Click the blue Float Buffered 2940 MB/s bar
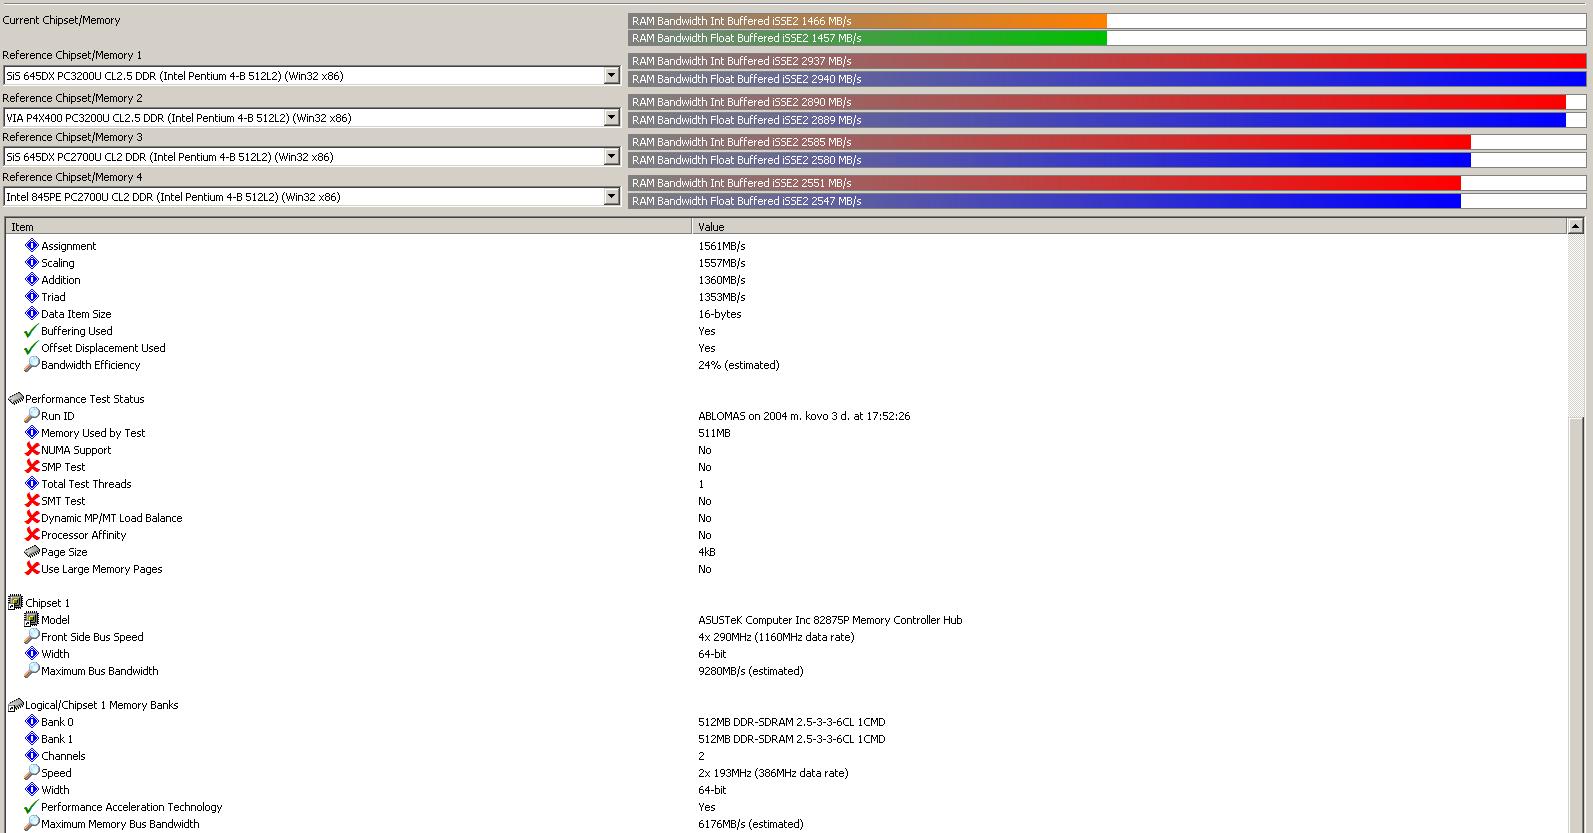The image size is (1593, 833). point(1107,79)
